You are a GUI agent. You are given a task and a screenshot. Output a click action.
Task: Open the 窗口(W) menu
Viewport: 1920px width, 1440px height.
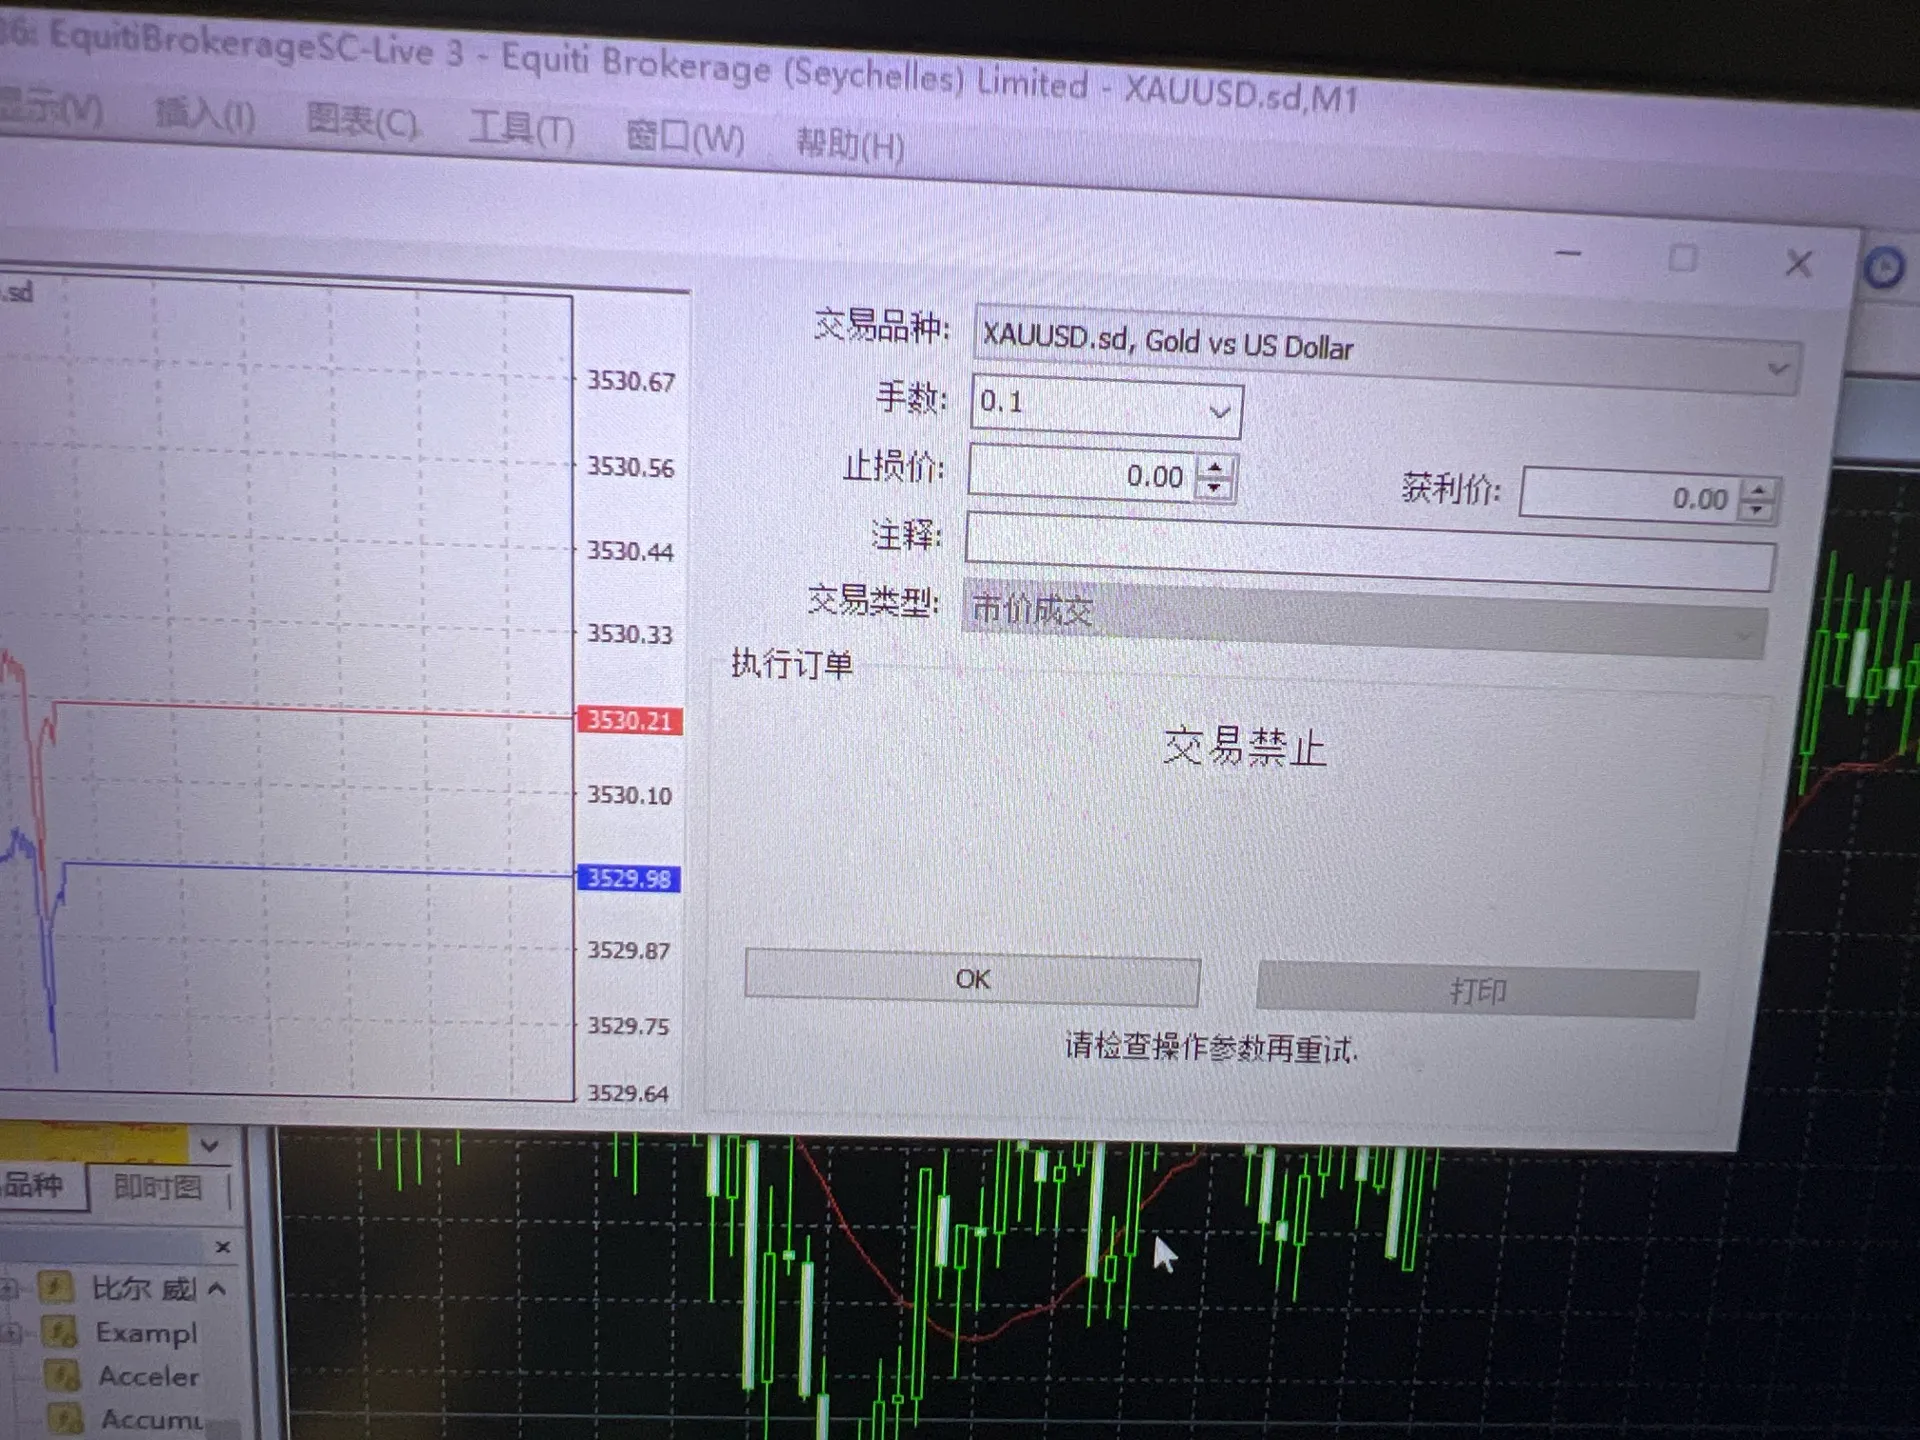(x=685, y=136)
